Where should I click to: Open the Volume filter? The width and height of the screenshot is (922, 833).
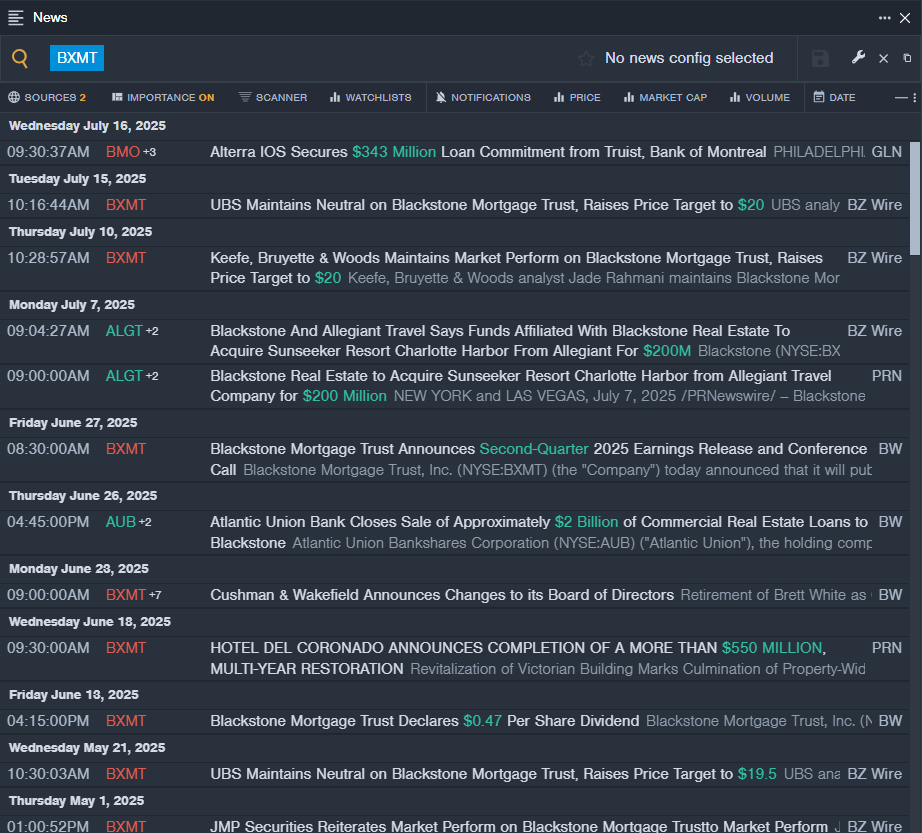[760, 98]
